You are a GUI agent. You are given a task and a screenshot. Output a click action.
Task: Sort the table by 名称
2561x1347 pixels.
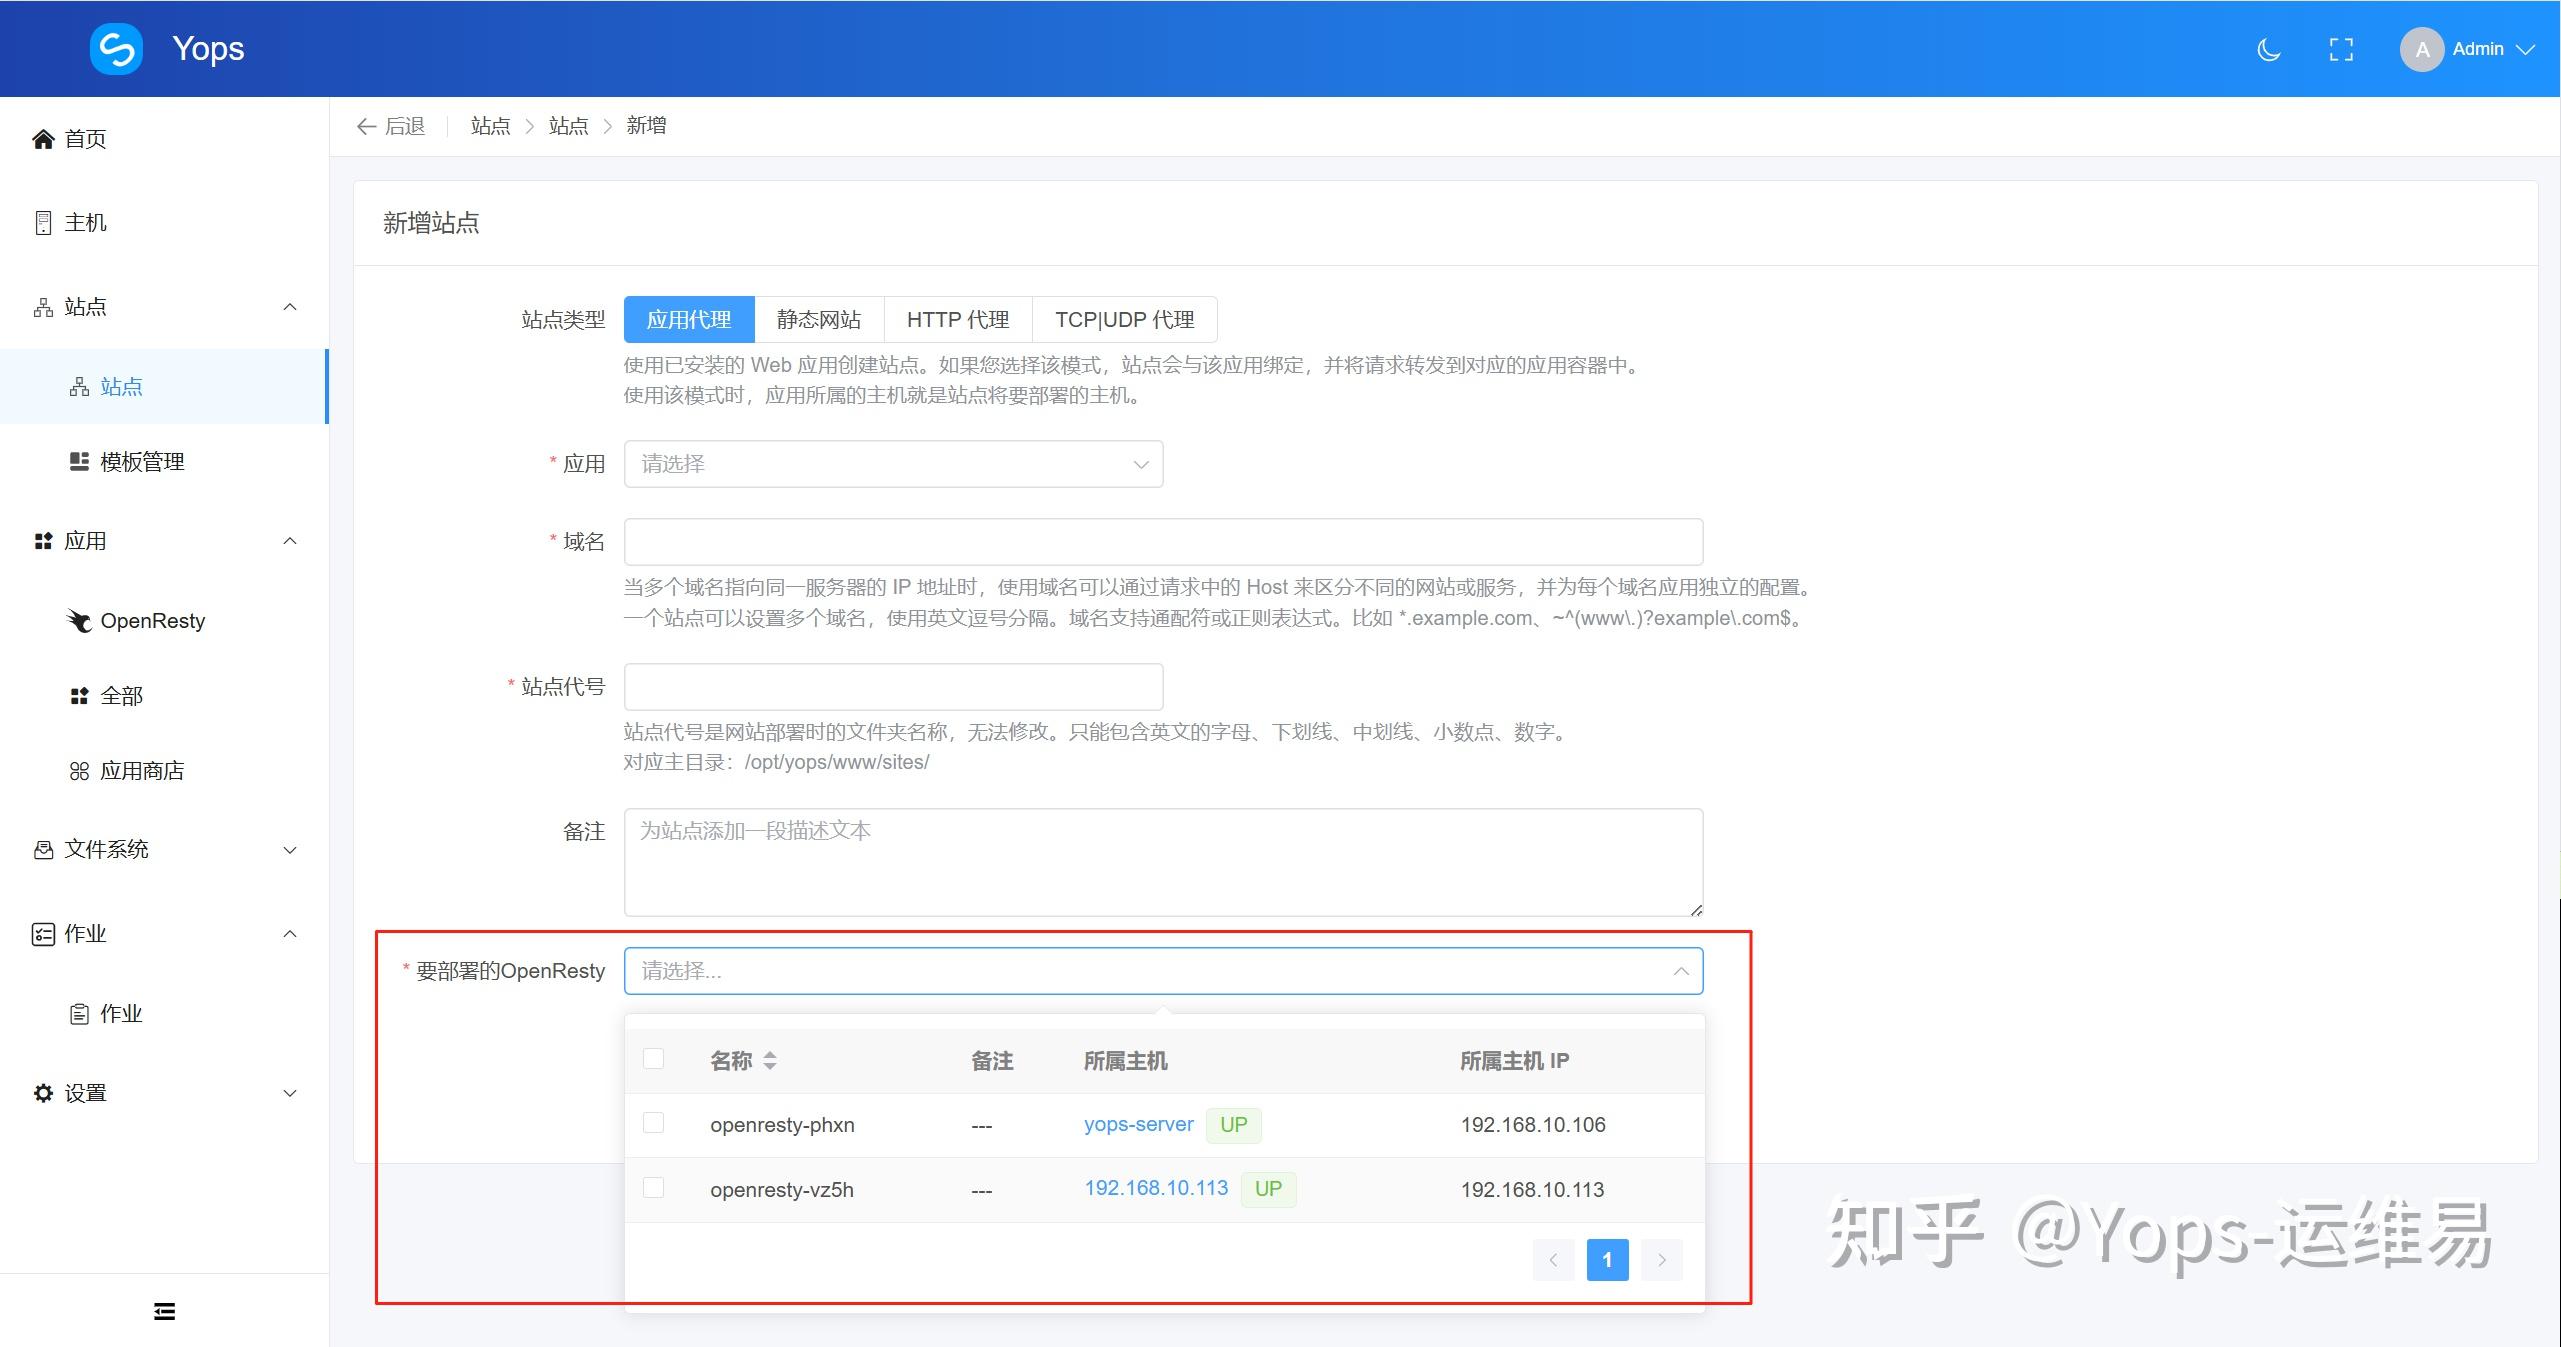click(x=770, y=1060)
